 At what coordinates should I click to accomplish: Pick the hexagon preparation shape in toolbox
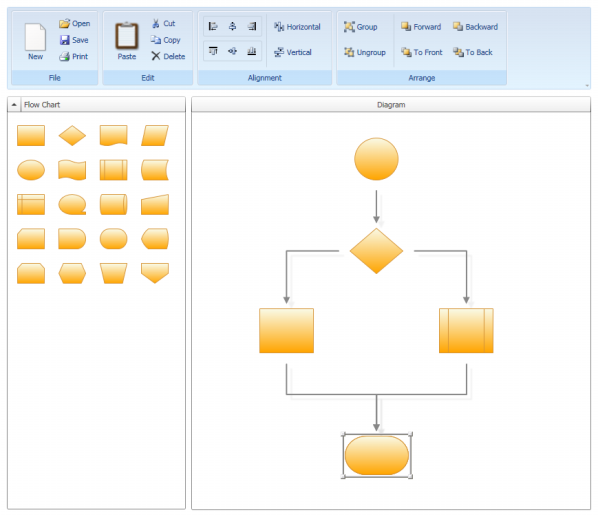[x=72, y=273]
